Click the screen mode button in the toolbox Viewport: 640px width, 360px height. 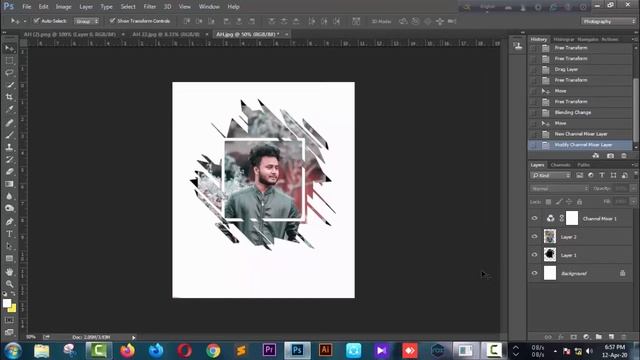[9, 332]
